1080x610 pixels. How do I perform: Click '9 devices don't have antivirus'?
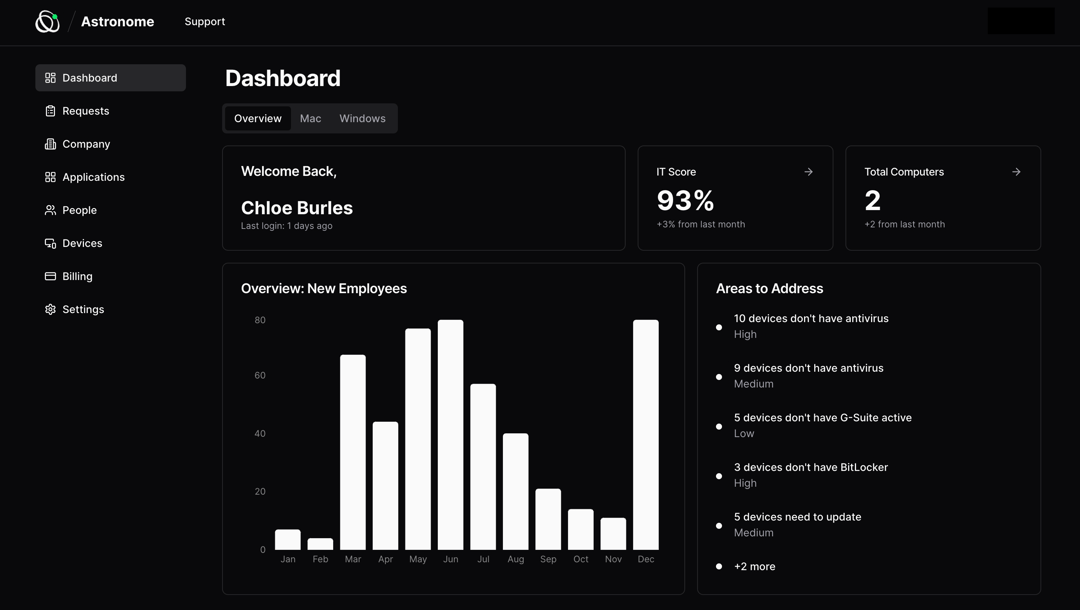tap(809, 368)
